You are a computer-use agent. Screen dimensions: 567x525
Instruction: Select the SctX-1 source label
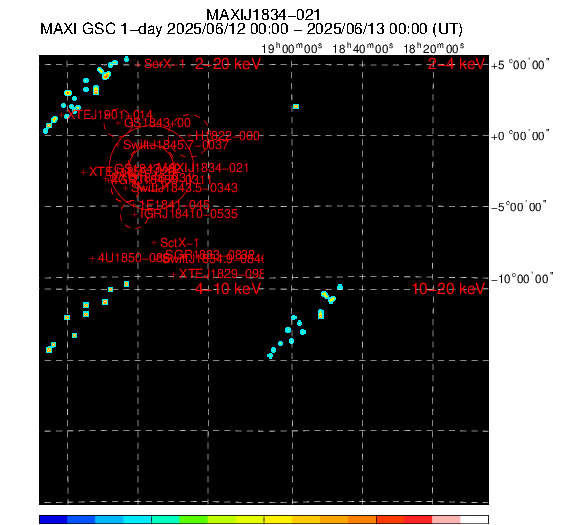click(x=179, y=242)
